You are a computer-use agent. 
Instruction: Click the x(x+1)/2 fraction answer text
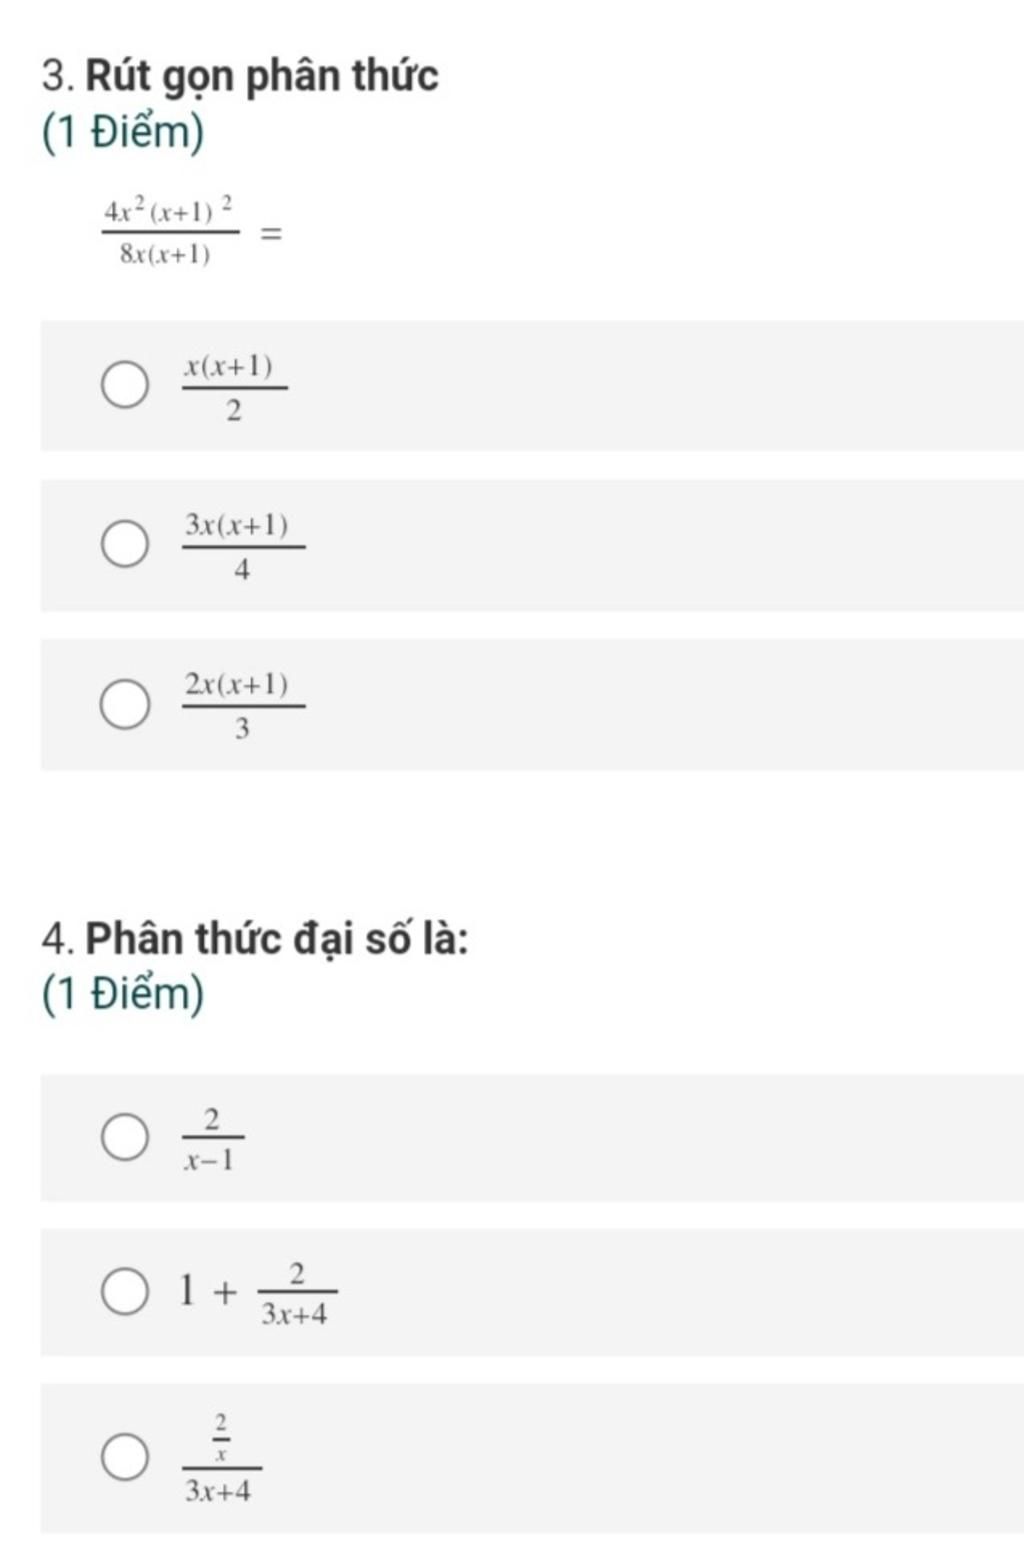pyautogui.click(x=234, y=388)
